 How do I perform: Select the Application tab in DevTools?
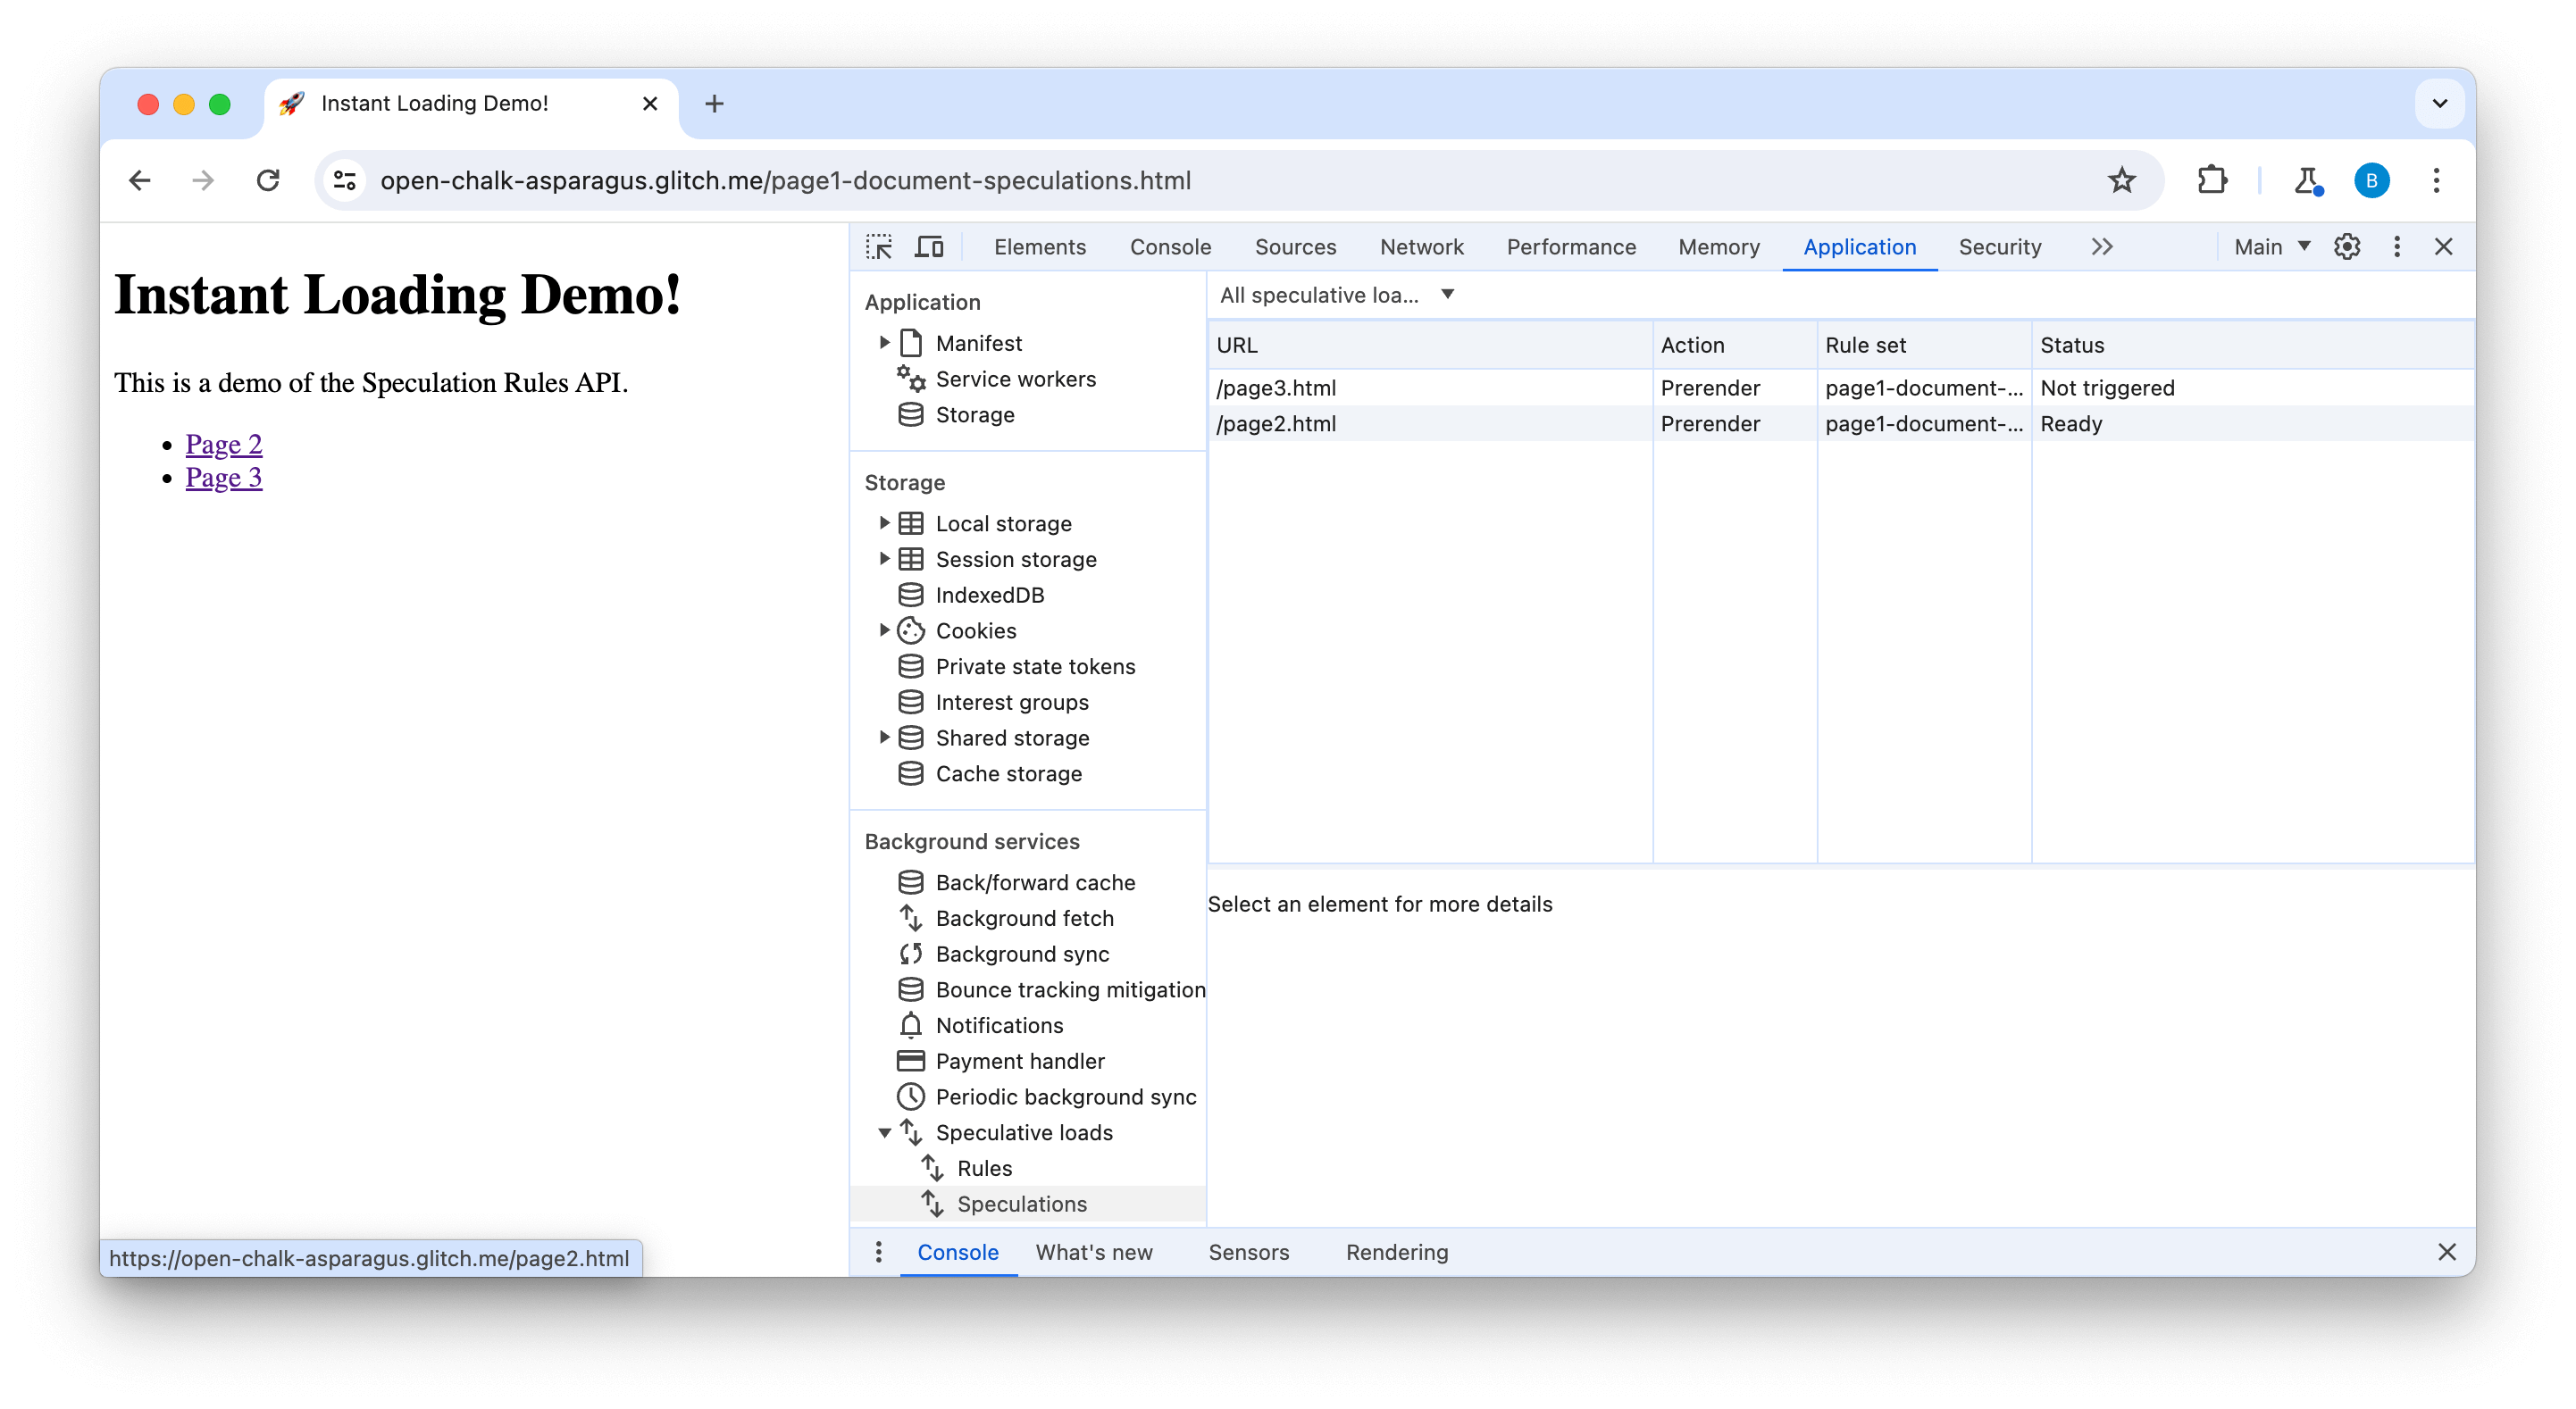tap(1857, 246)
